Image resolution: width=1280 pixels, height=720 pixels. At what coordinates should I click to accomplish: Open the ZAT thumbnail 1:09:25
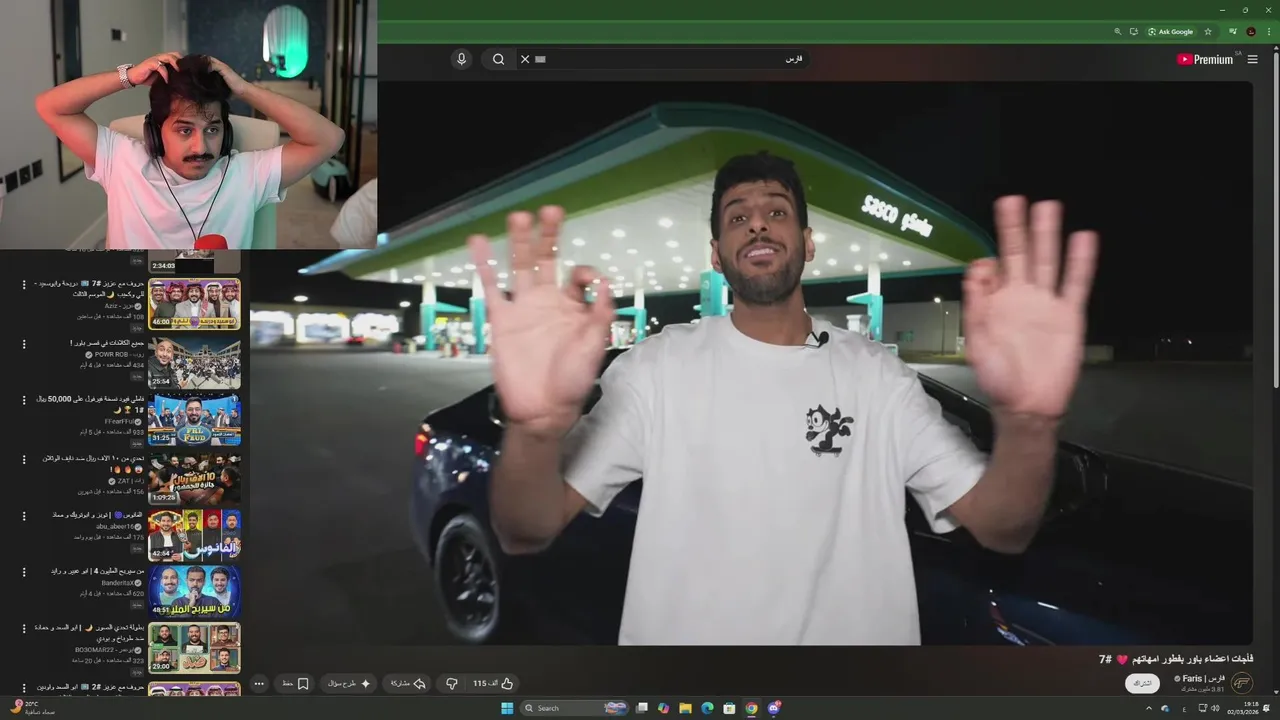[x=194, y=477]
